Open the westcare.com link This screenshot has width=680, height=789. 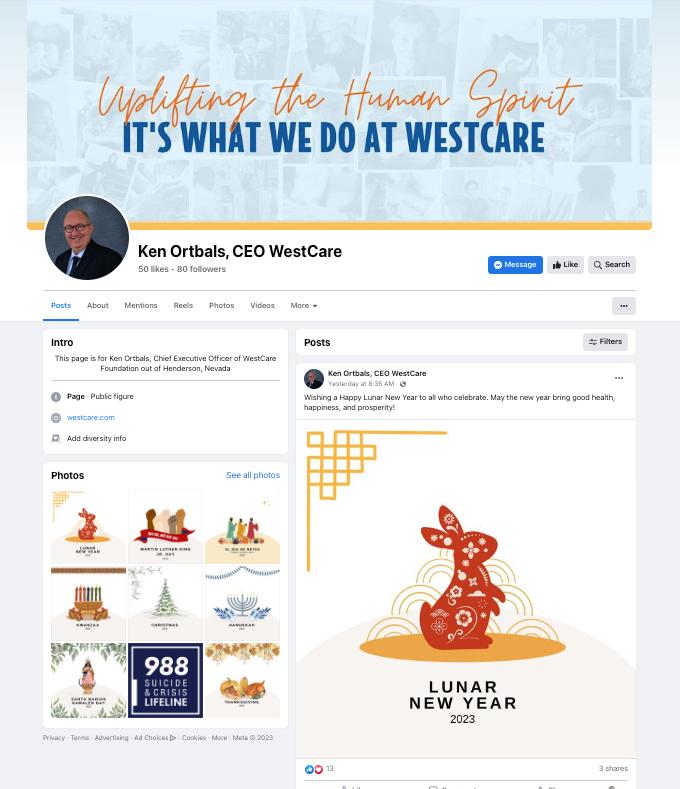[x=91, y=418]
